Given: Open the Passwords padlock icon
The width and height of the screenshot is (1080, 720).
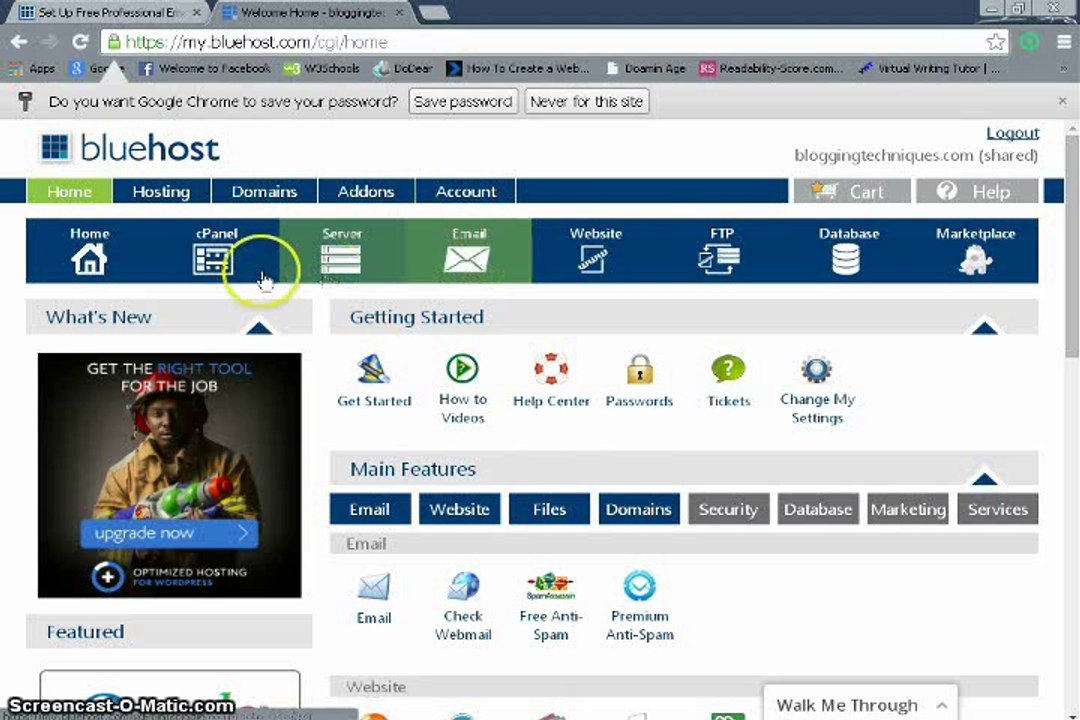Looking at the screenshot, I should [x=640, y=369].
